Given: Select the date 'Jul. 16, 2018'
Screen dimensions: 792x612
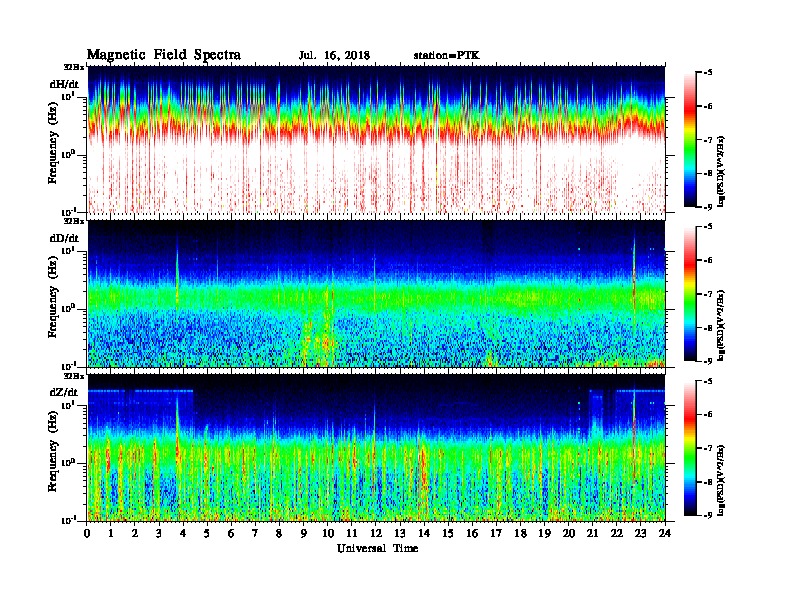Looking at the screenshot, I should 334,56.
